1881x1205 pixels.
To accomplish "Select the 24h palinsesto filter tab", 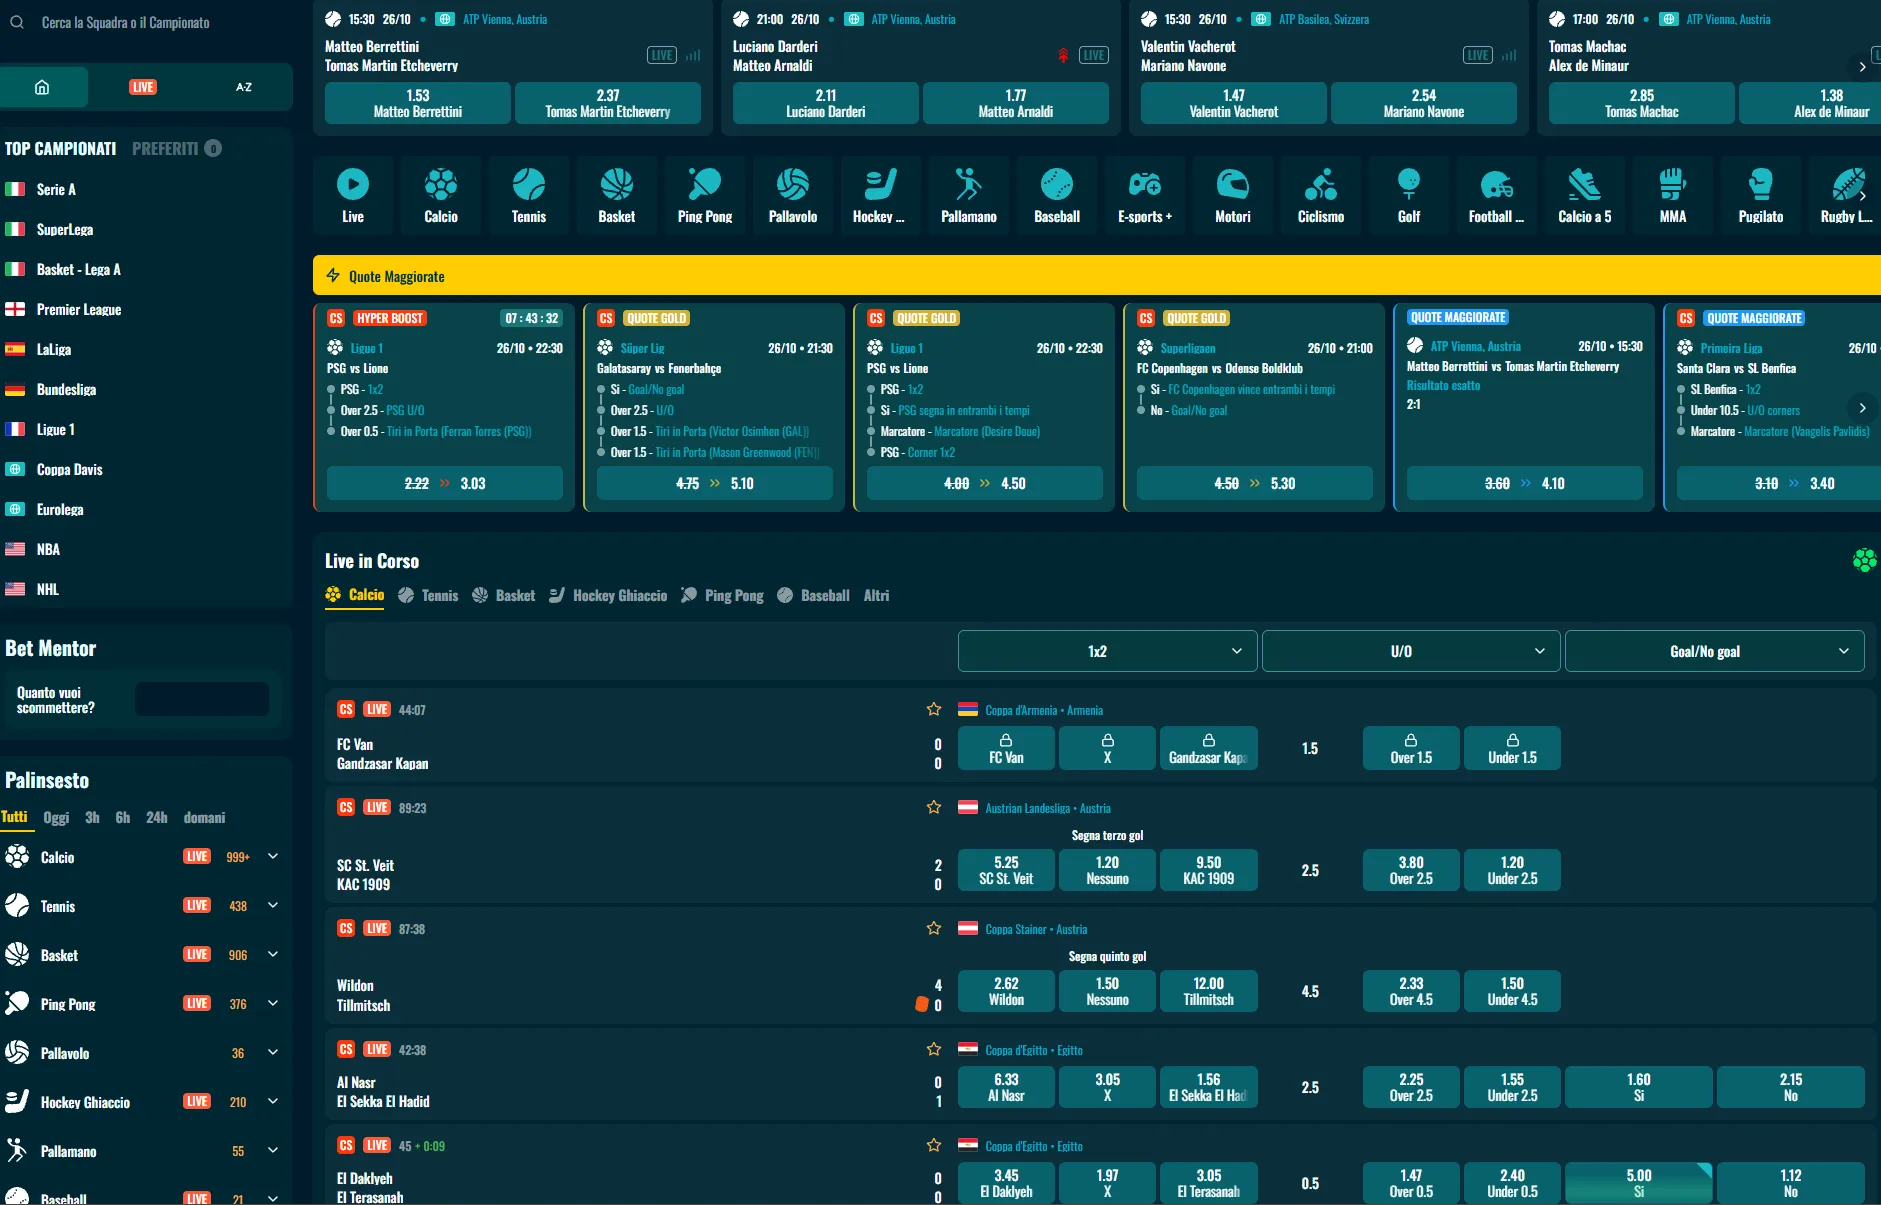I will pos(157,817).
